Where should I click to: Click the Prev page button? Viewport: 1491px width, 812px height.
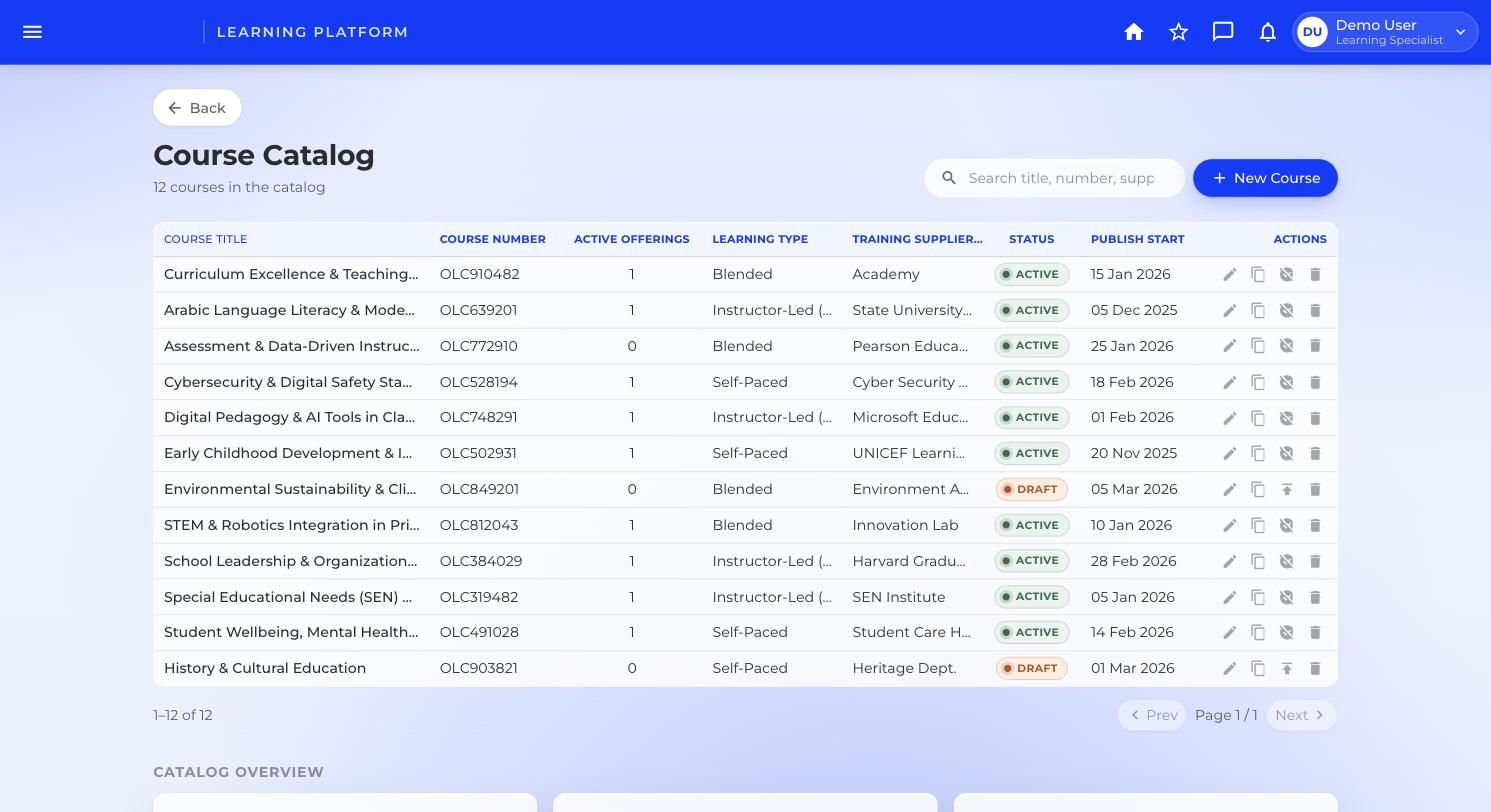1152,715
